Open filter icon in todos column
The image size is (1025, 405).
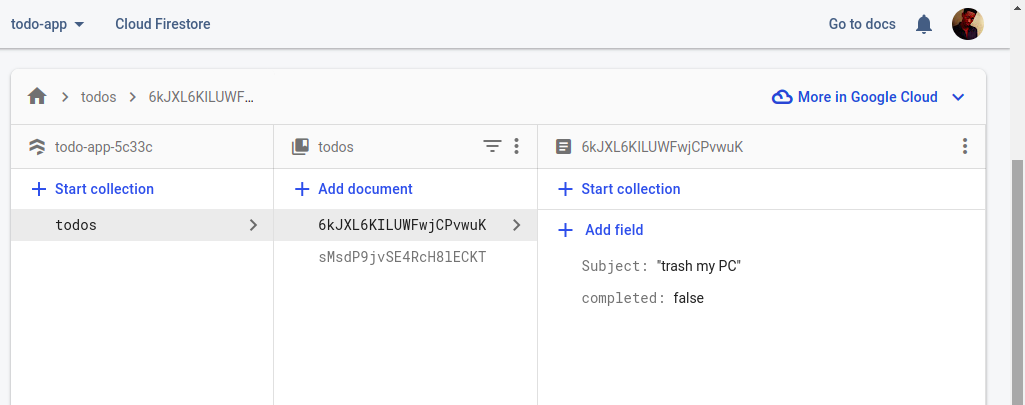tap(492, 147)
